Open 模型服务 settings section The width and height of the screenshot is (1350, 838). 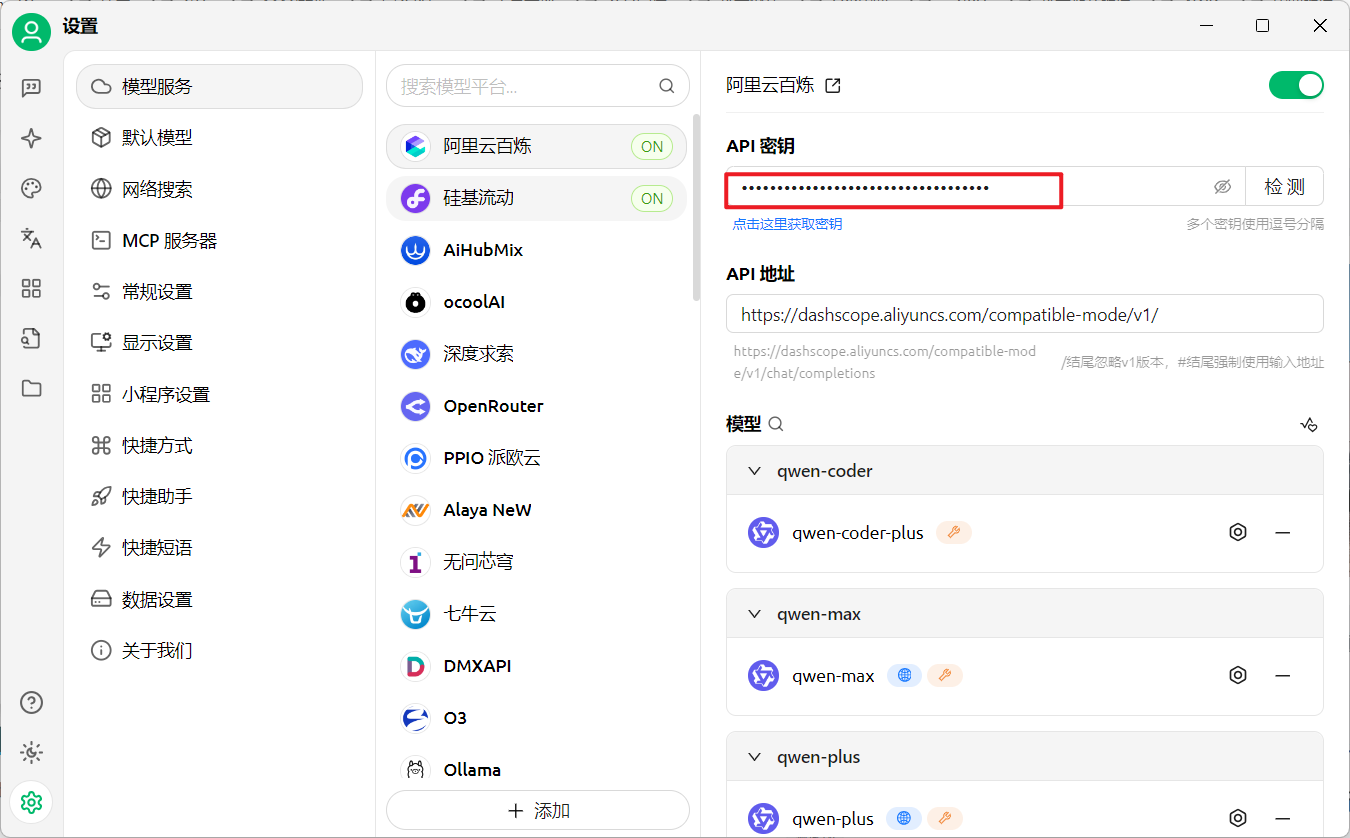click(219, 87)
